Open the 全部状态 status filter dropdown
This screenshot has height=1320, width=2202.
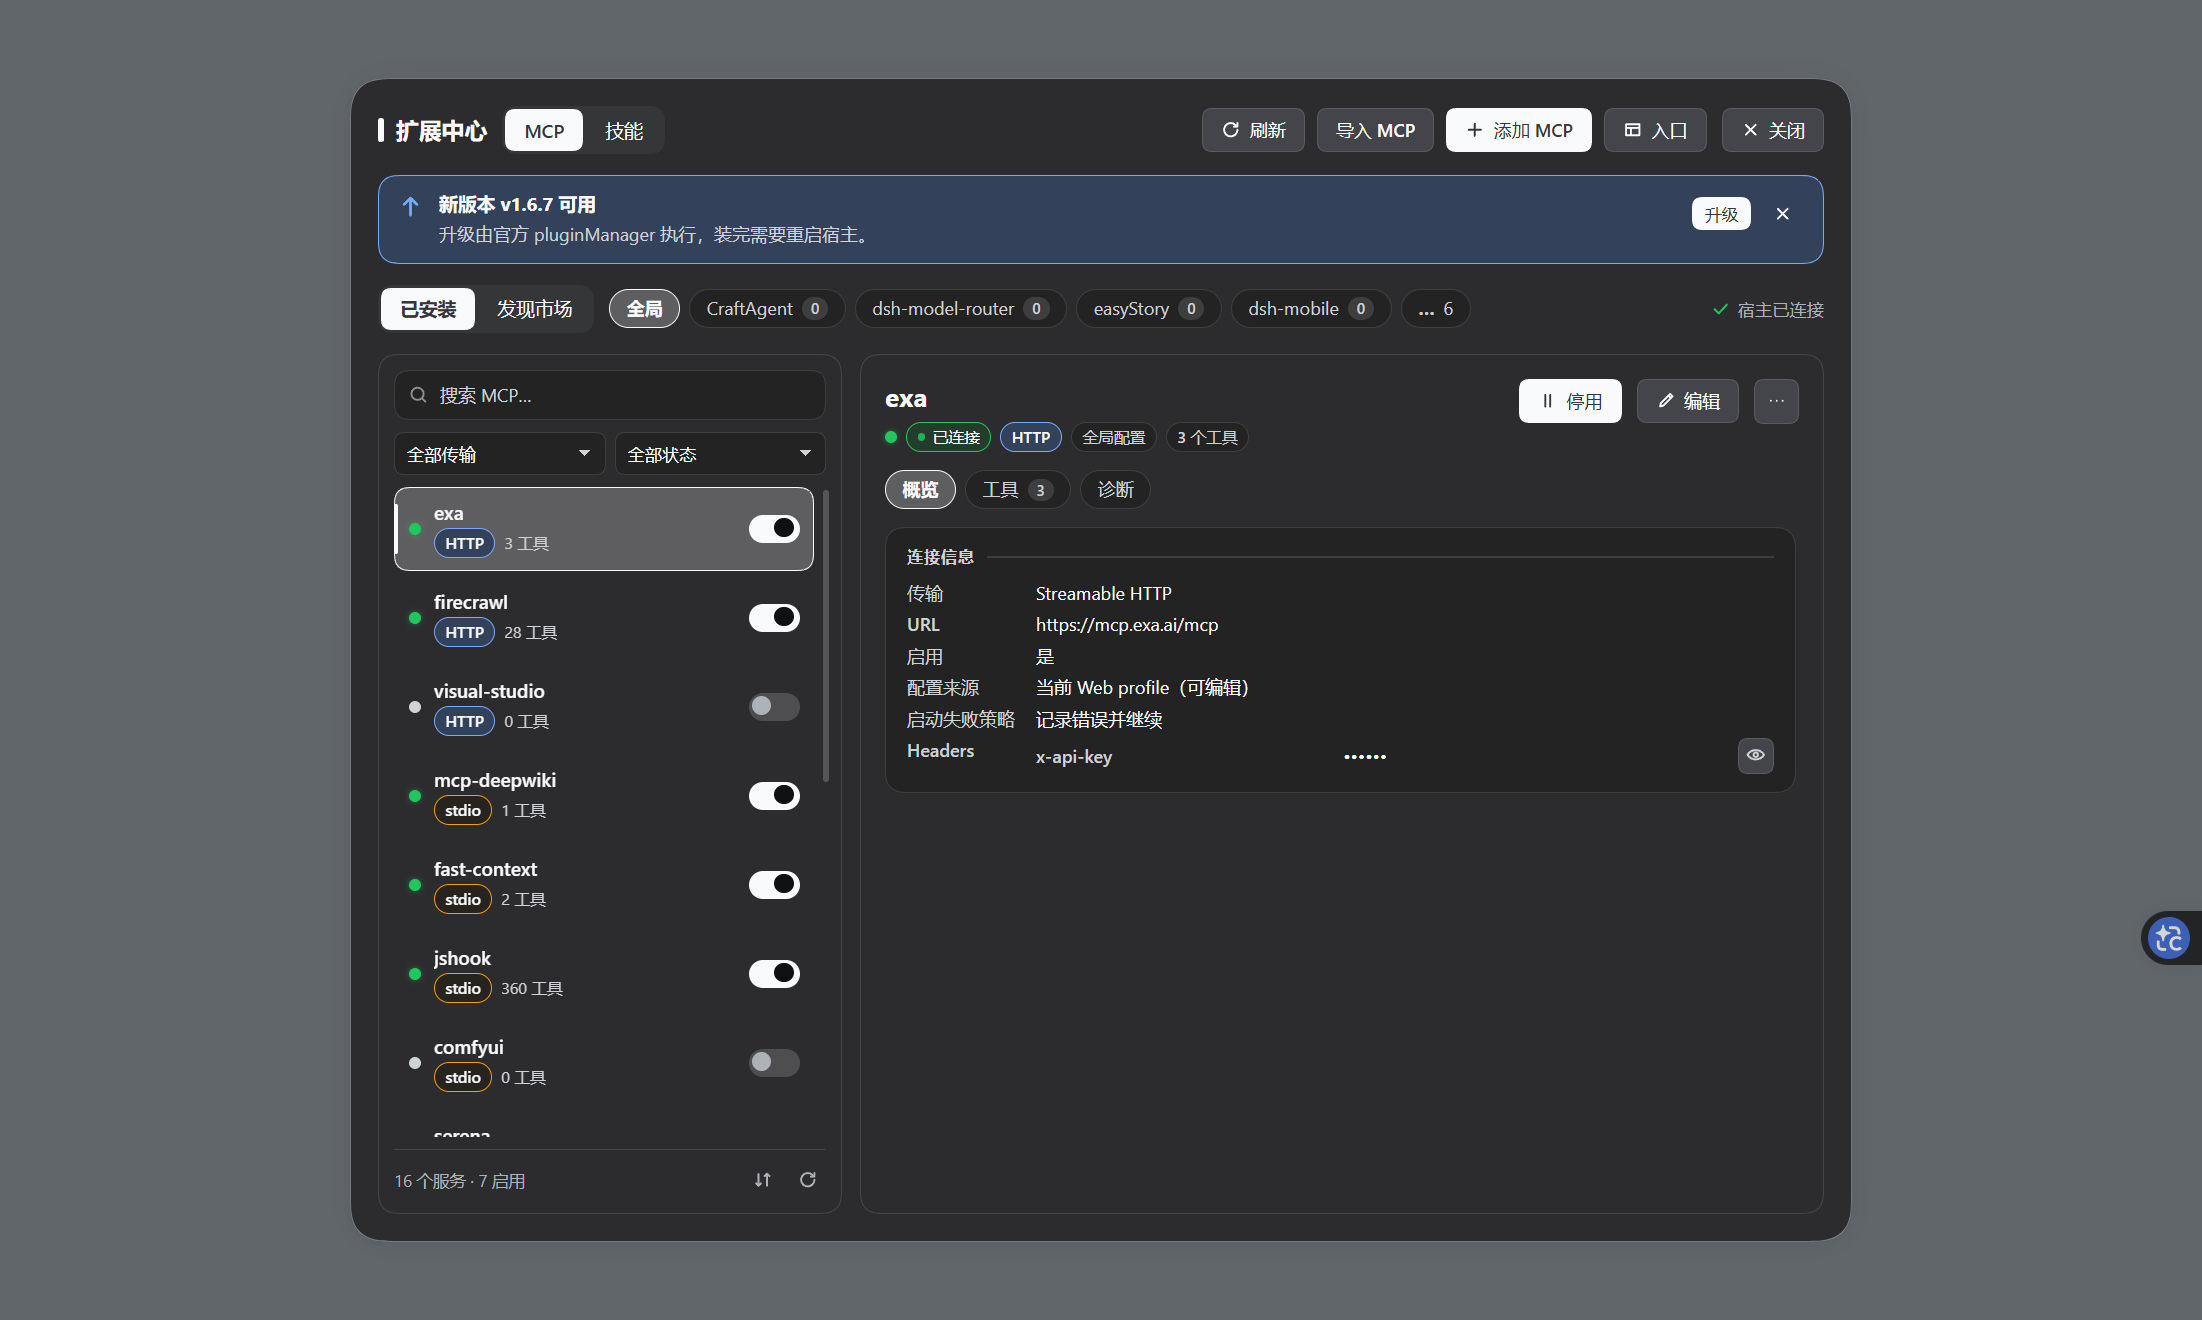719,454
